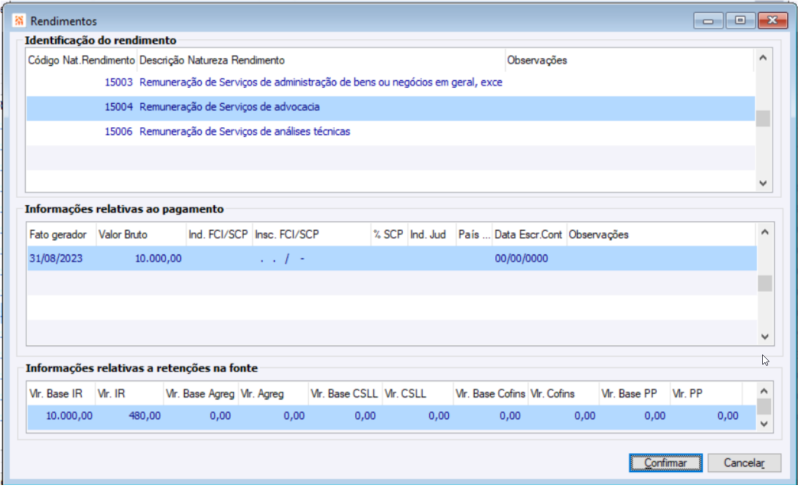Click code cell 15006
The height and width of the screenshot is (488, 800).
point(118,132)
